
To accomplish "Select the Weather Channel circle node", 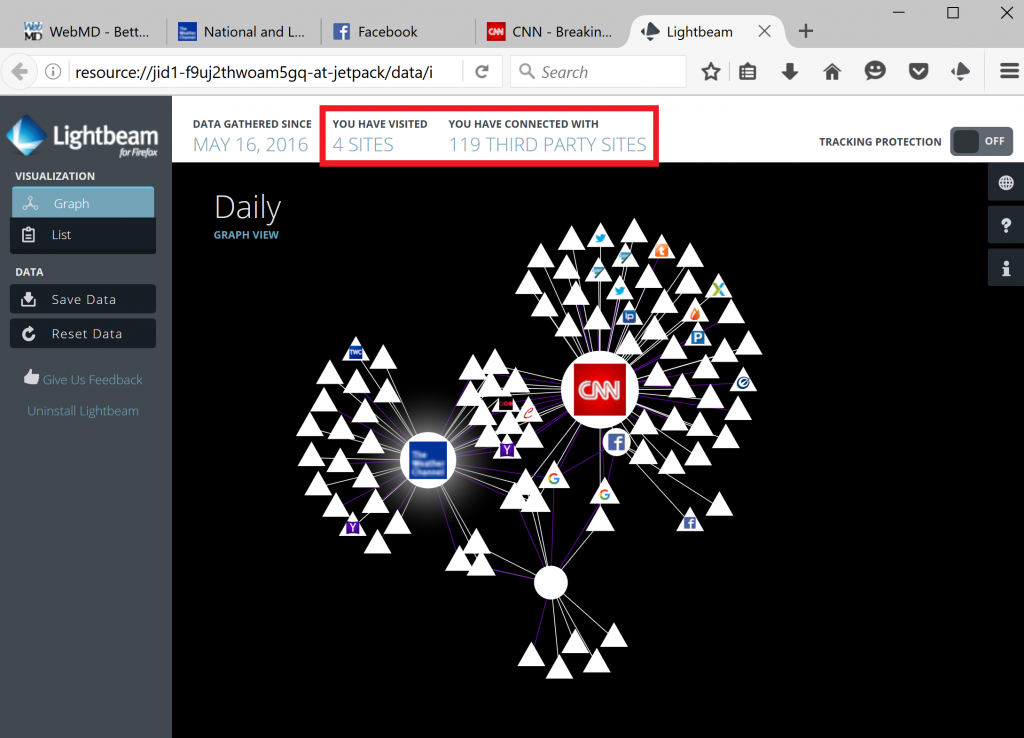I will [x=428, y=460].
